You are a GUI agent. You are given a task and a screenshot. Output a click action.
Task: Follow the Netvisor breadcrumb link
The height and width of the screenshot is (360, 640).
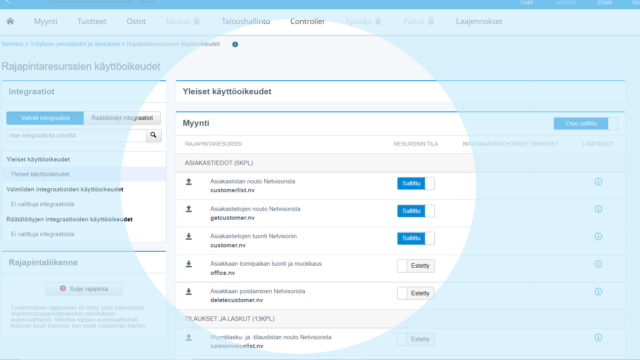coord(12,44)
